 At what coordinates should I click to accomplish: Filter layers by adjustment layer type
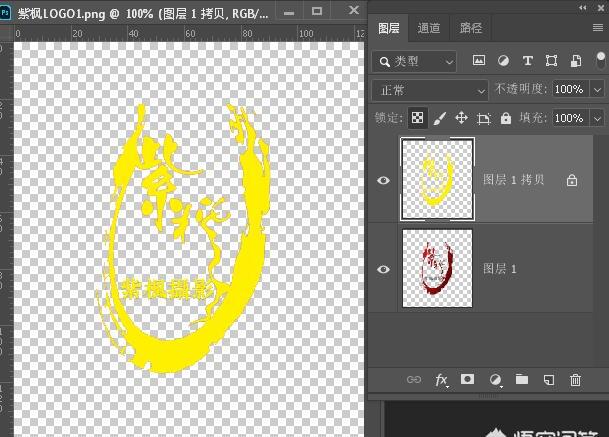(x=503, y=61)
